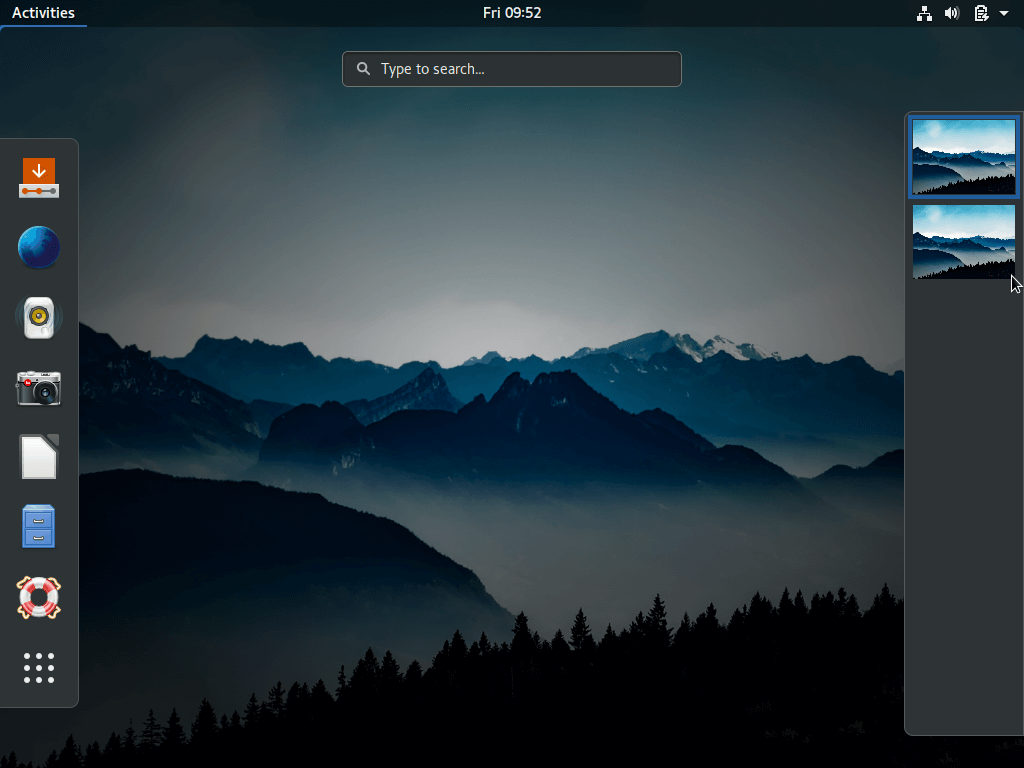Click the Activities button
Screen dimensions: 1024x768
[43, 13]
